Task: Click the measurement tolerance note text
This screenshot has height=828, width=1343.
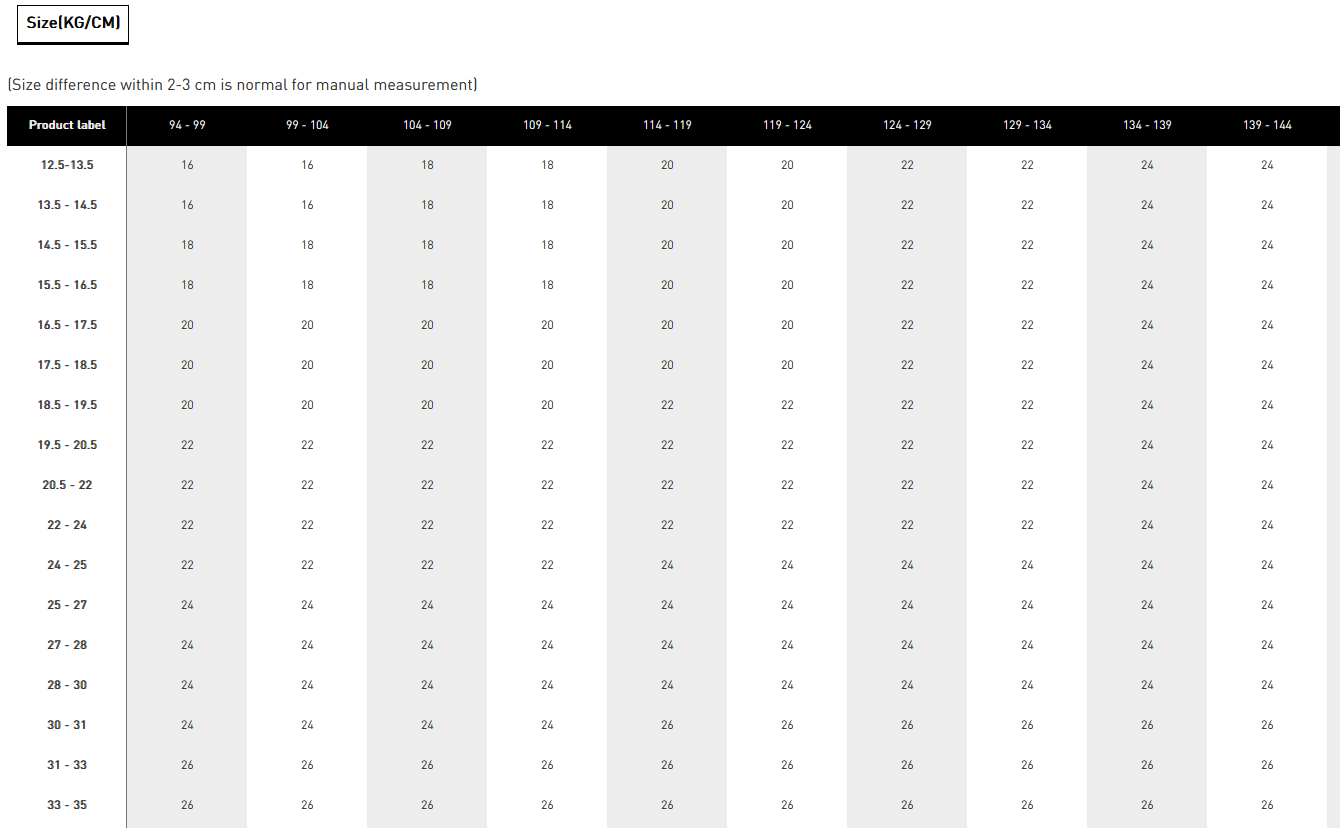Action: coord(242,85)
